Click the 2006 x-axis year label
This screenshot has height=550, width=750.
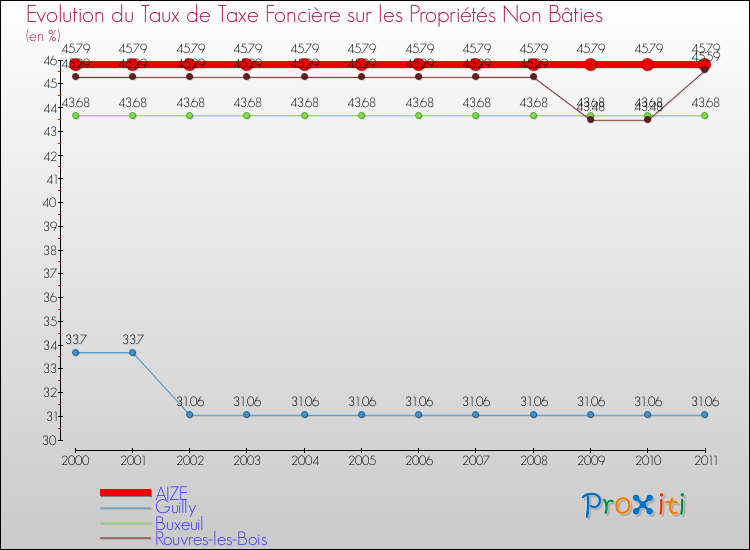tap(419, 460)
